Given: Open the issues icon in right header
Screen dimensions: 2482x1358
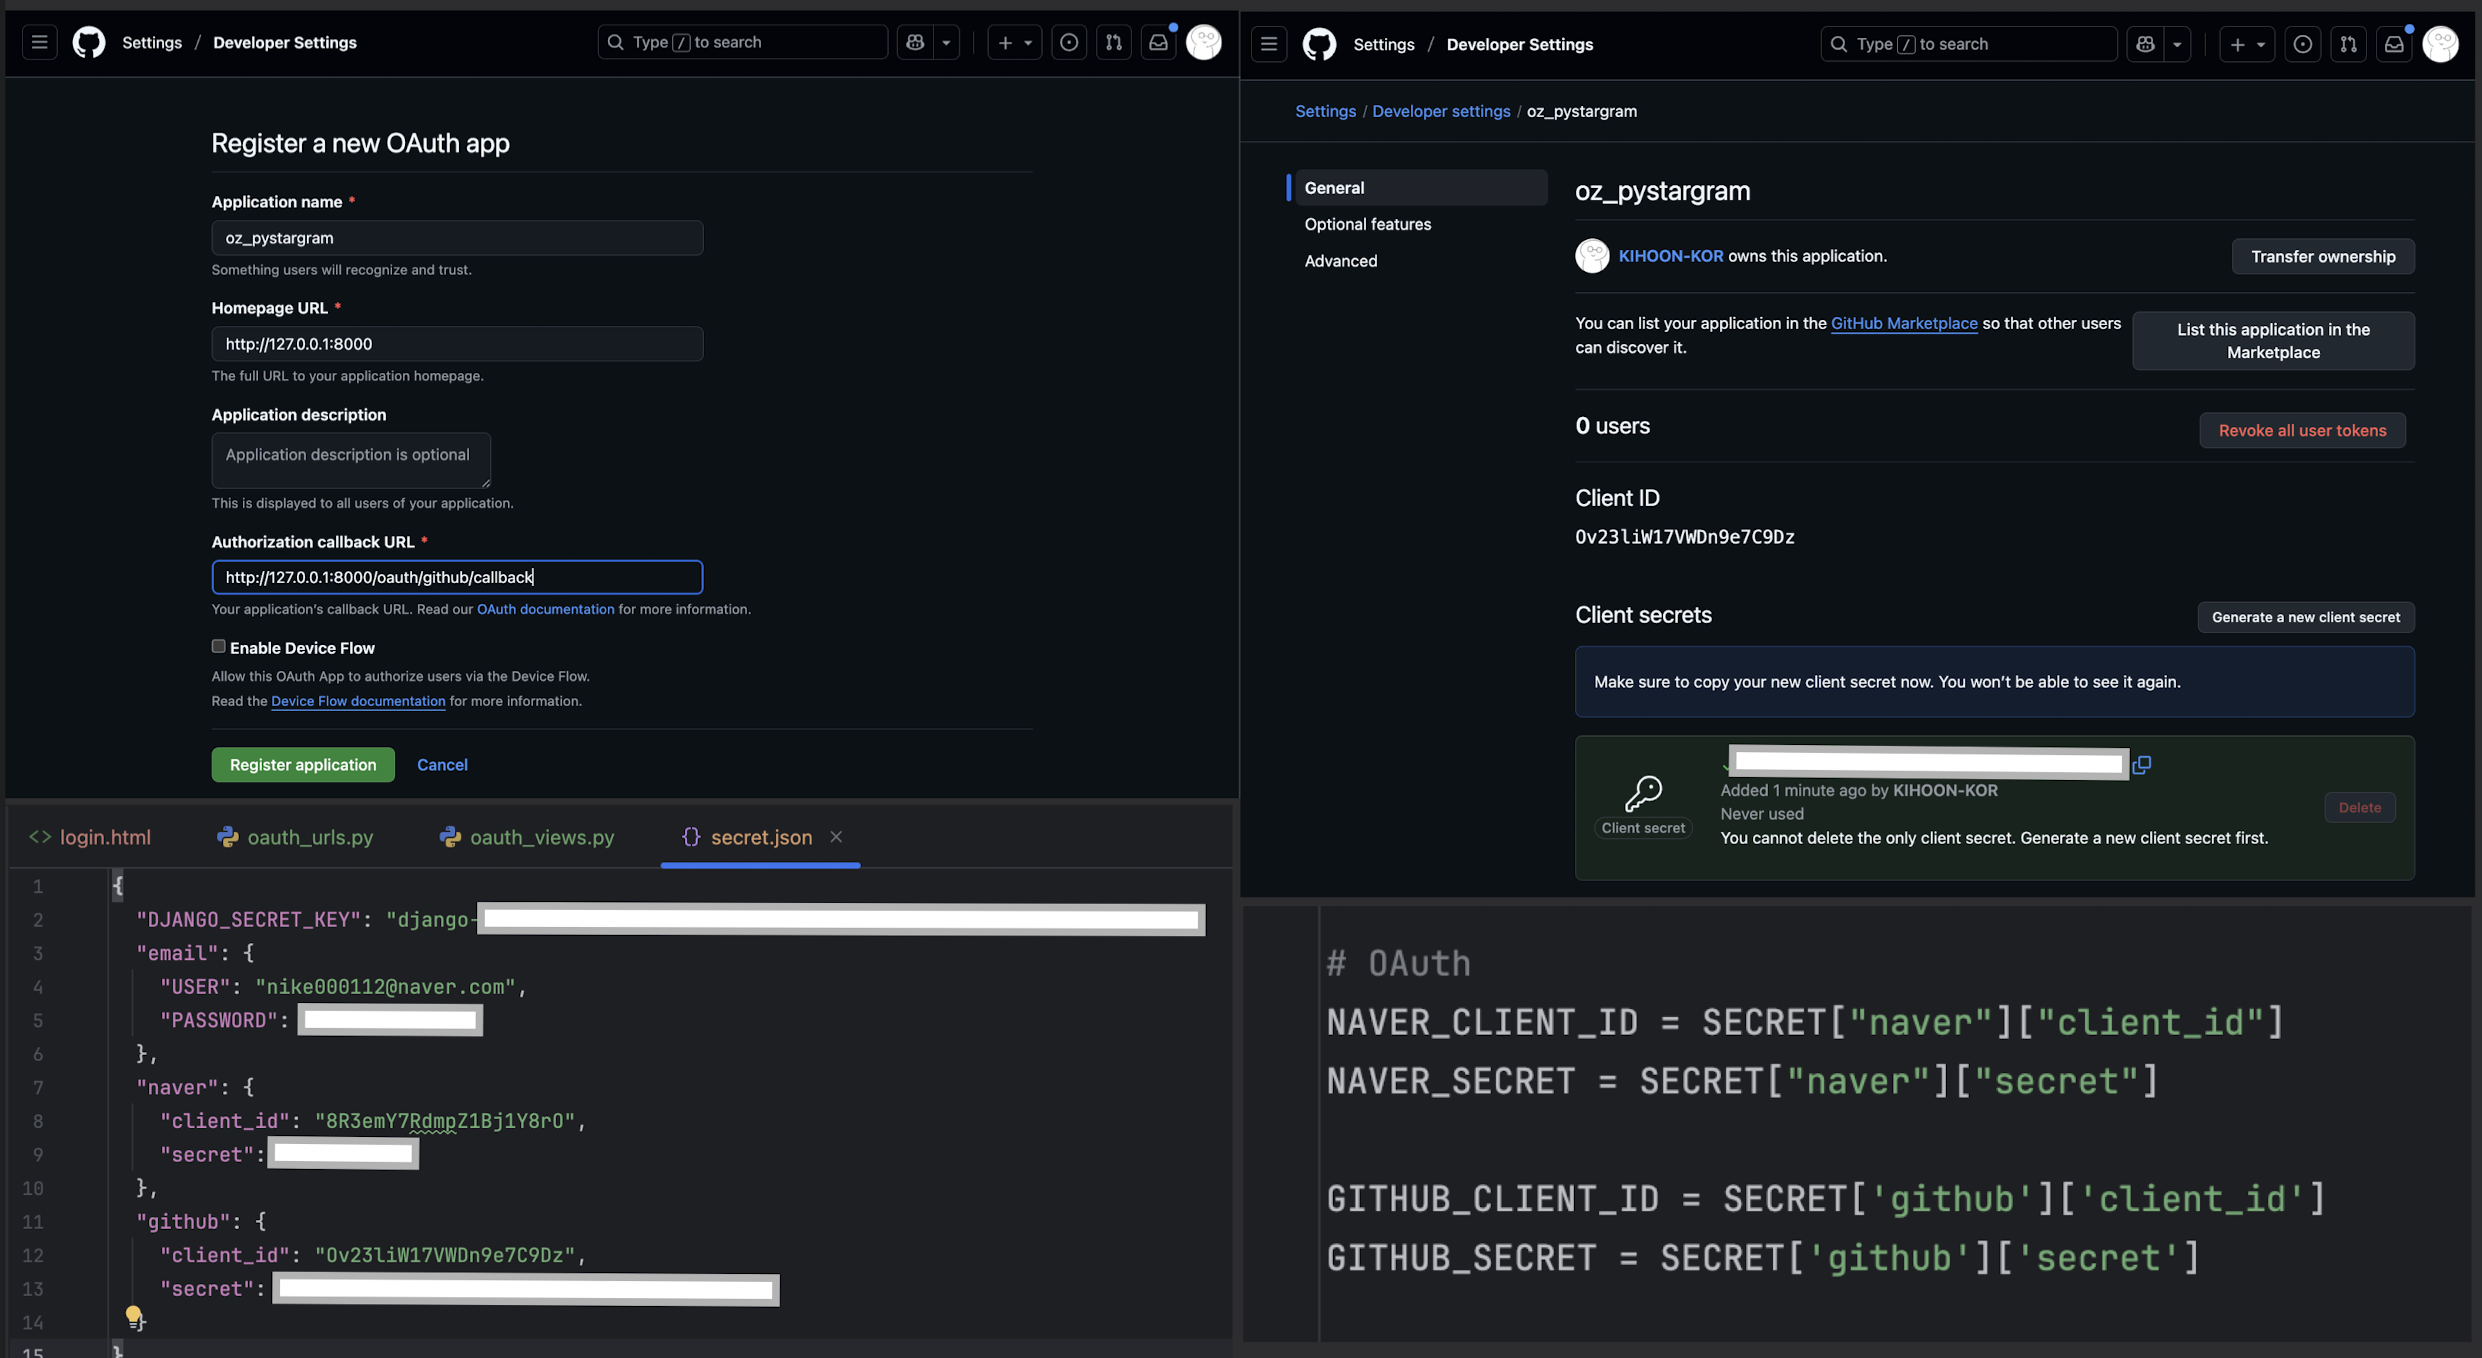Looking at the screenshot, I should click(2302, 44).
